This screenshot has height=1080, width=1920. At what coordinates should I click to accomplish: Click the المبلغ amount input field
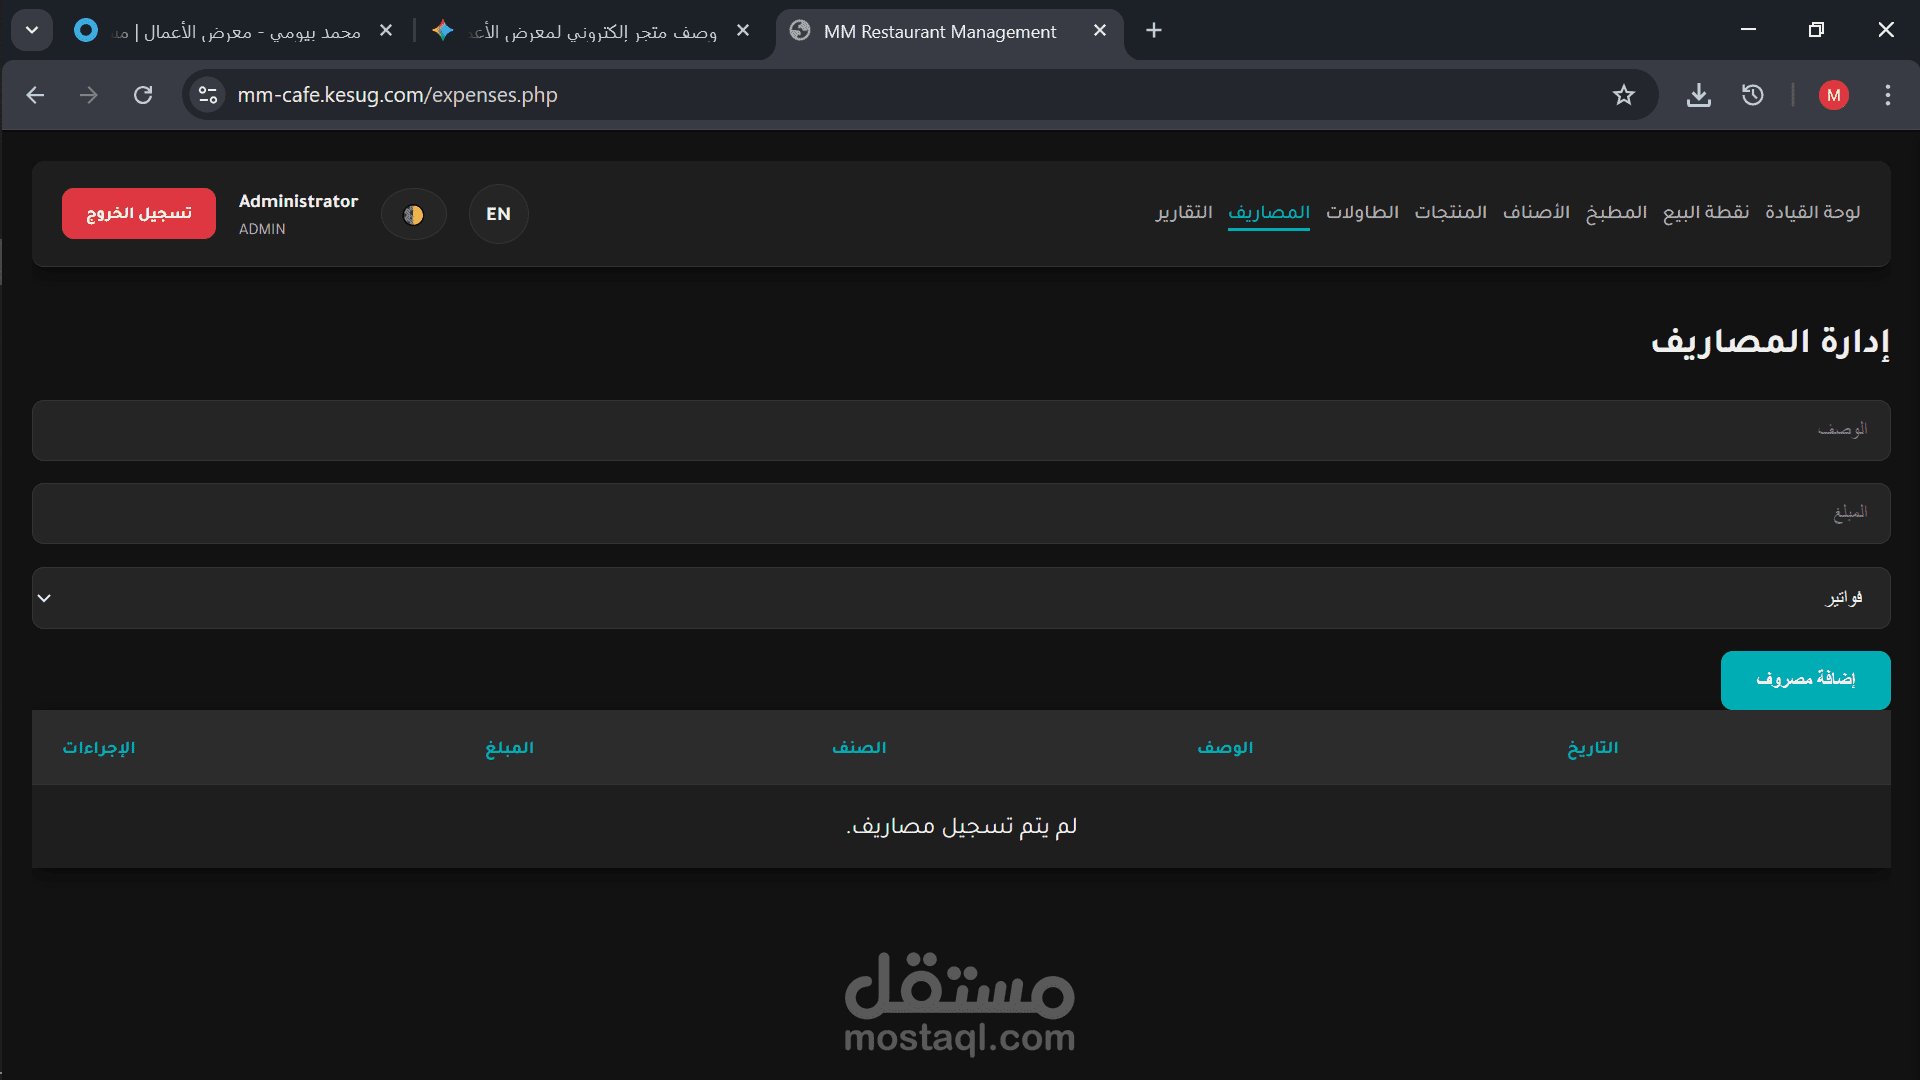[x=960, y=513]
